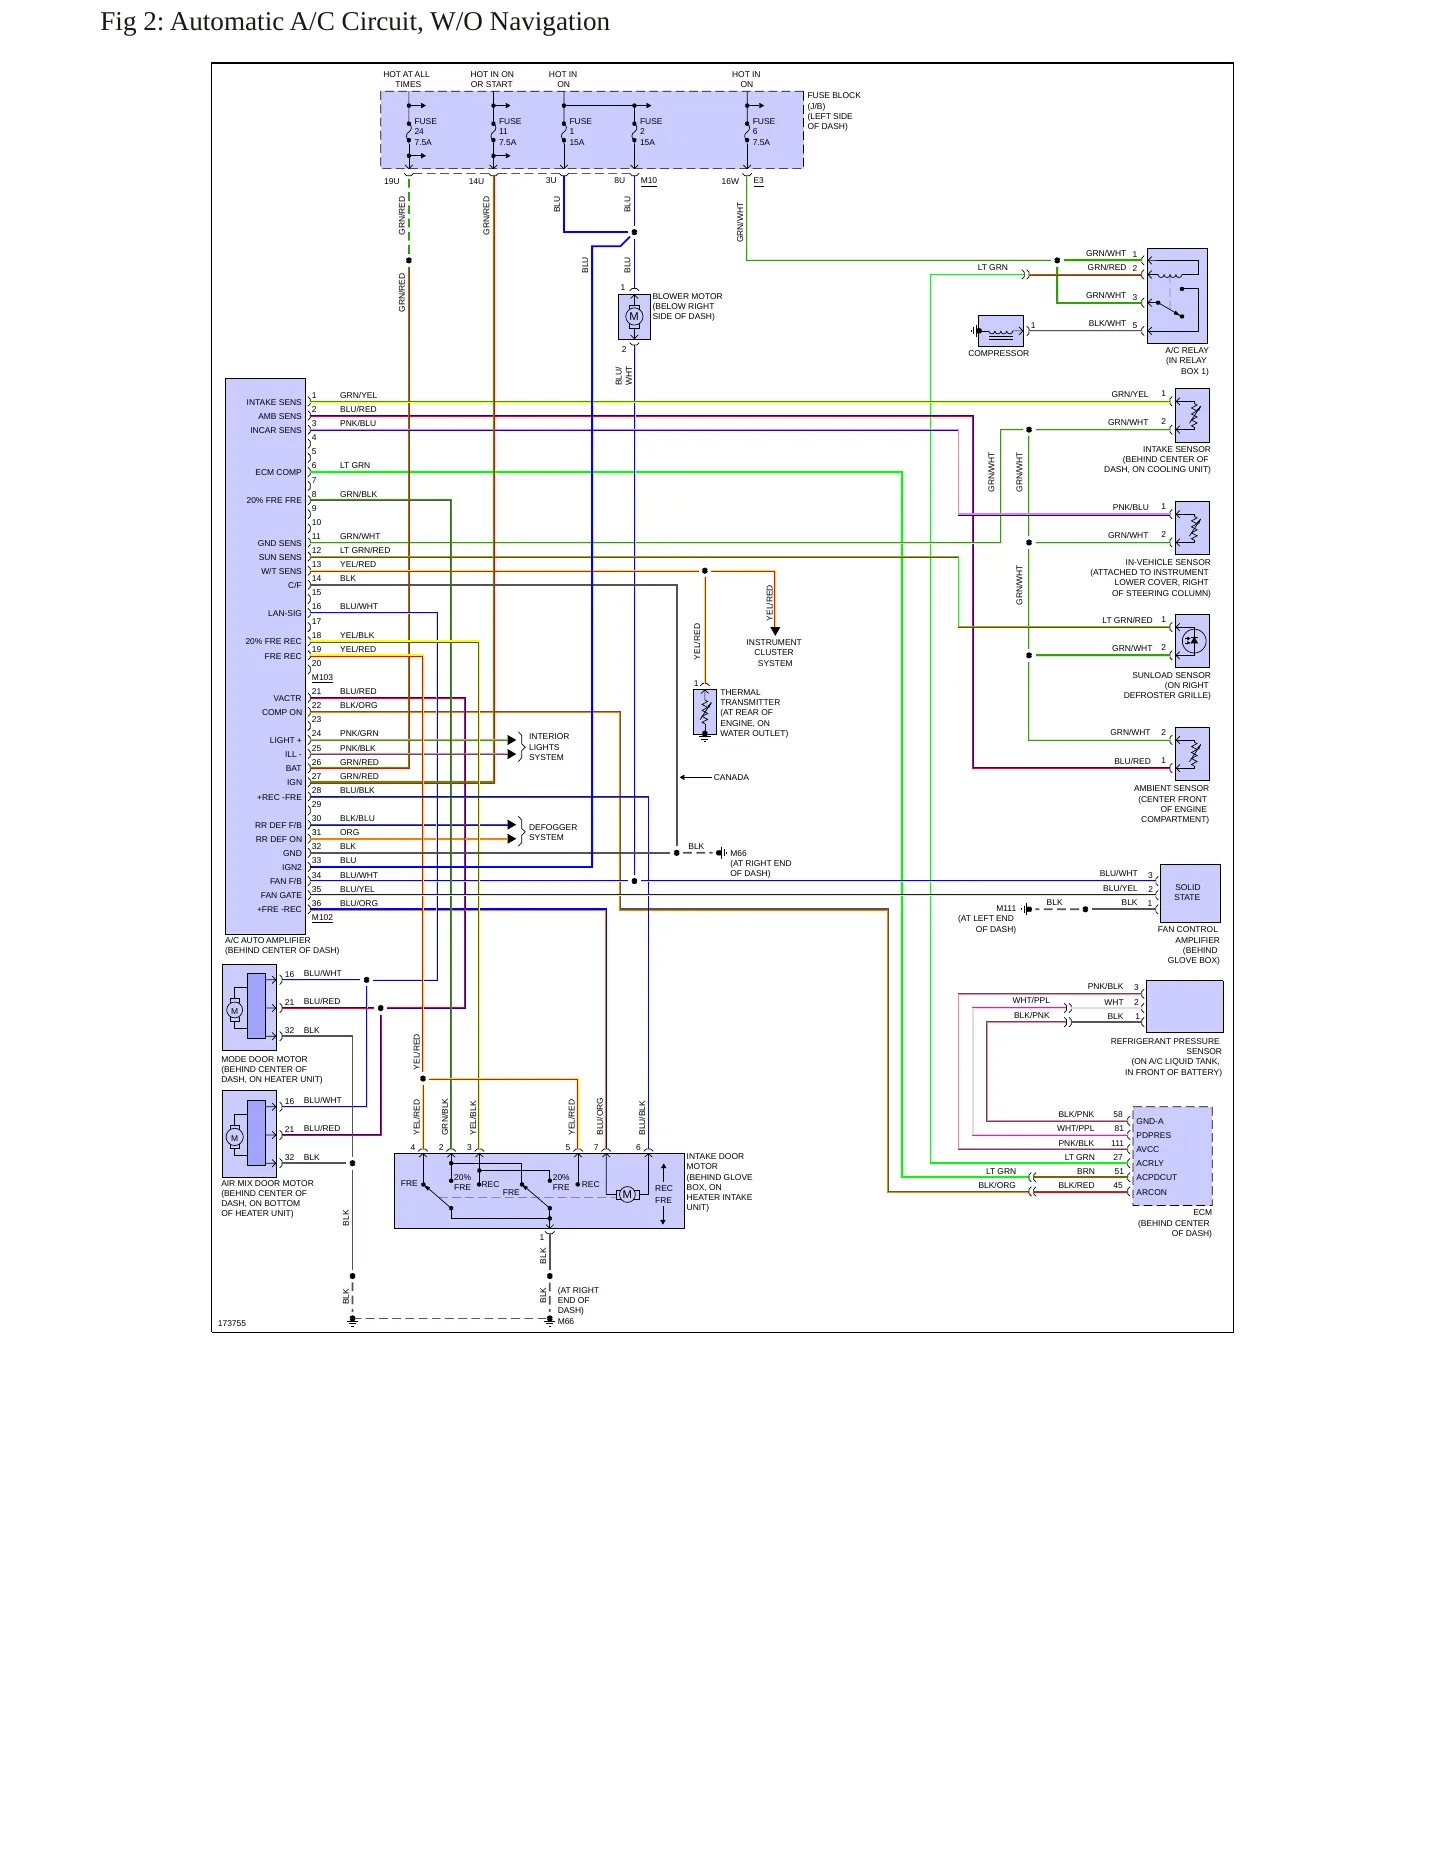1445x1870 pixels.
Task: Select the Solid State fan control amplifier box
Action: click(x=1190, y=893)
